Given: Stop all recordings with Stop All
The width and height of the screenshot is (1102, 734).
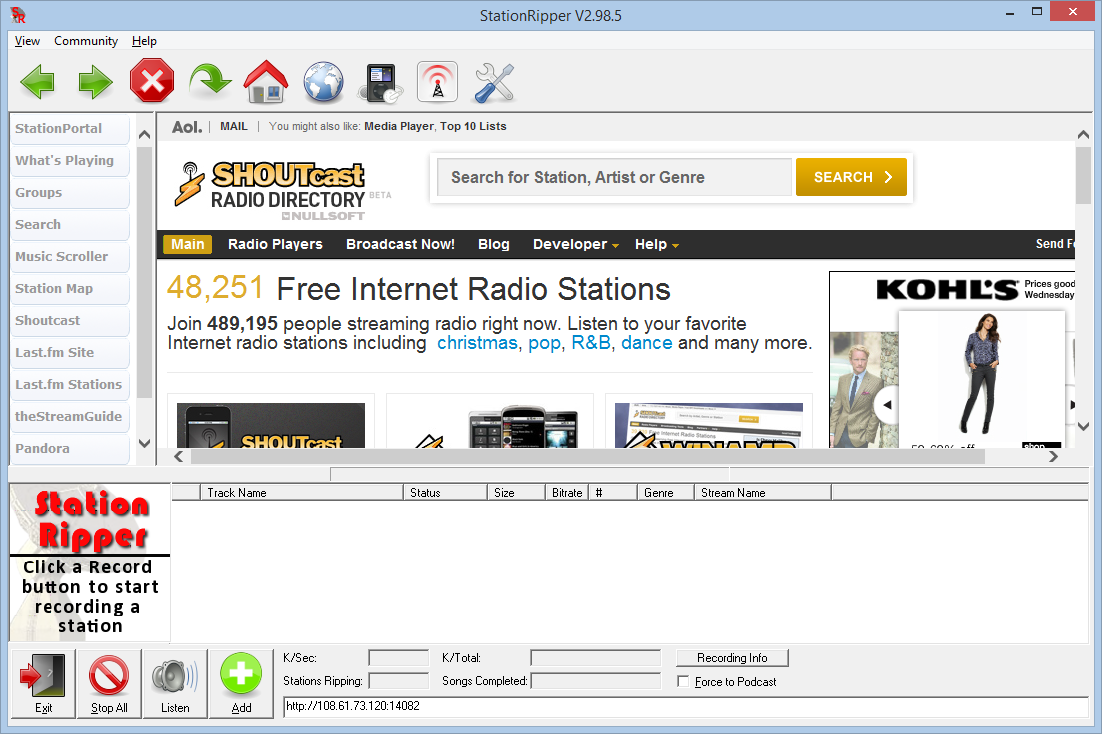Looking at the screenshot, I should click(109, 683).
